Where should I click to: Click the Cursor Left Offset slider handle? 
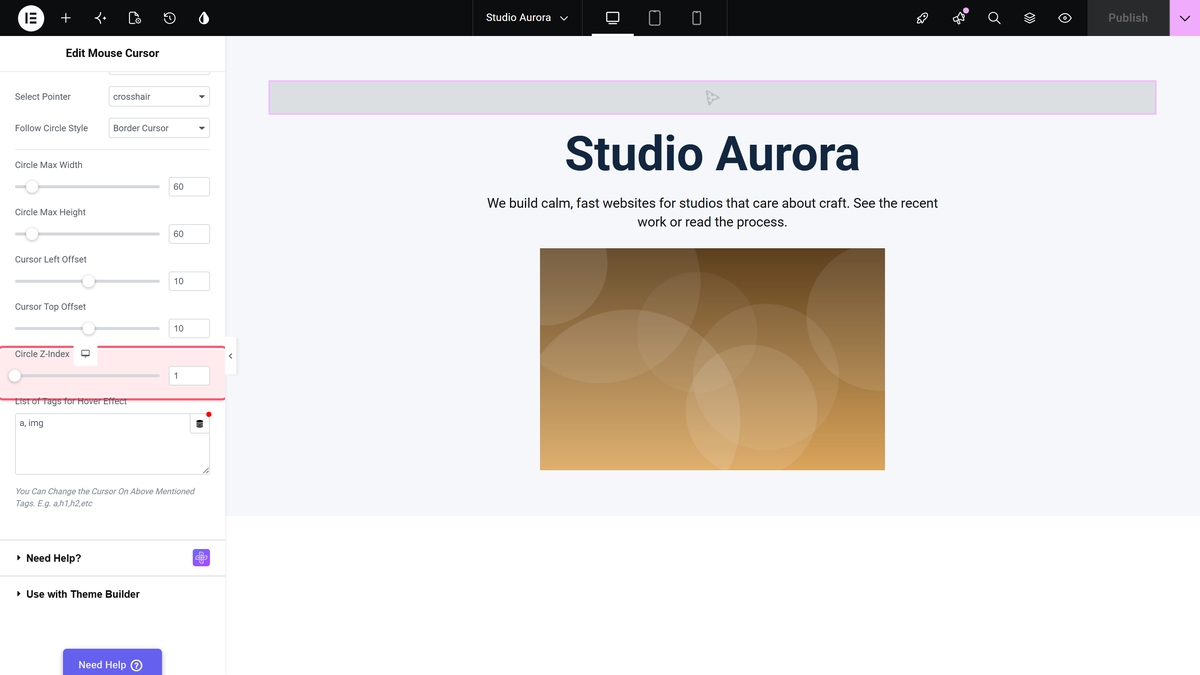point(88,281)
